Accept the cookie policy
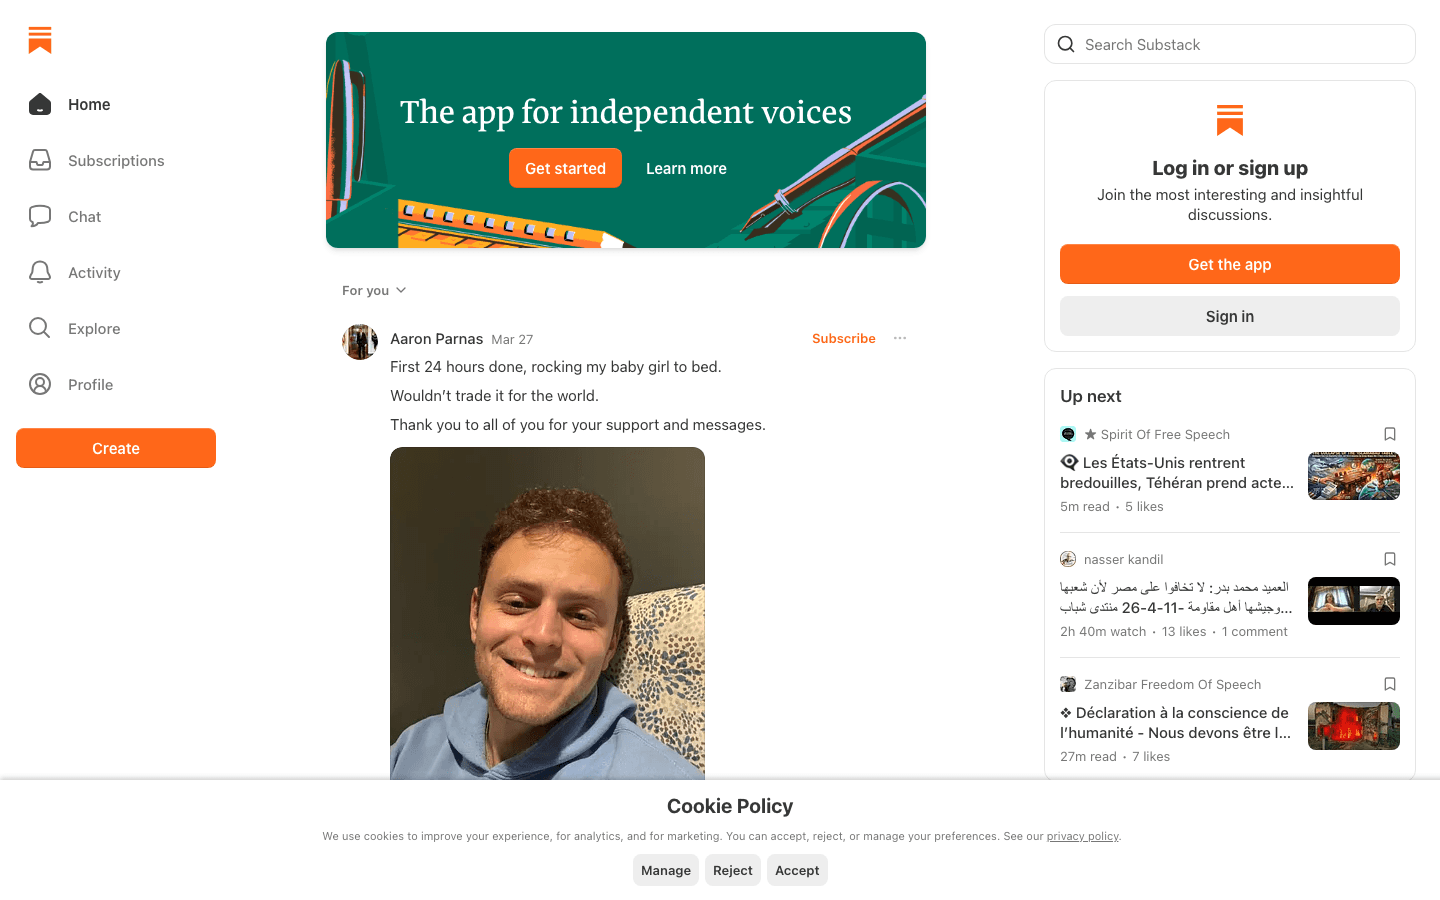 797,870
